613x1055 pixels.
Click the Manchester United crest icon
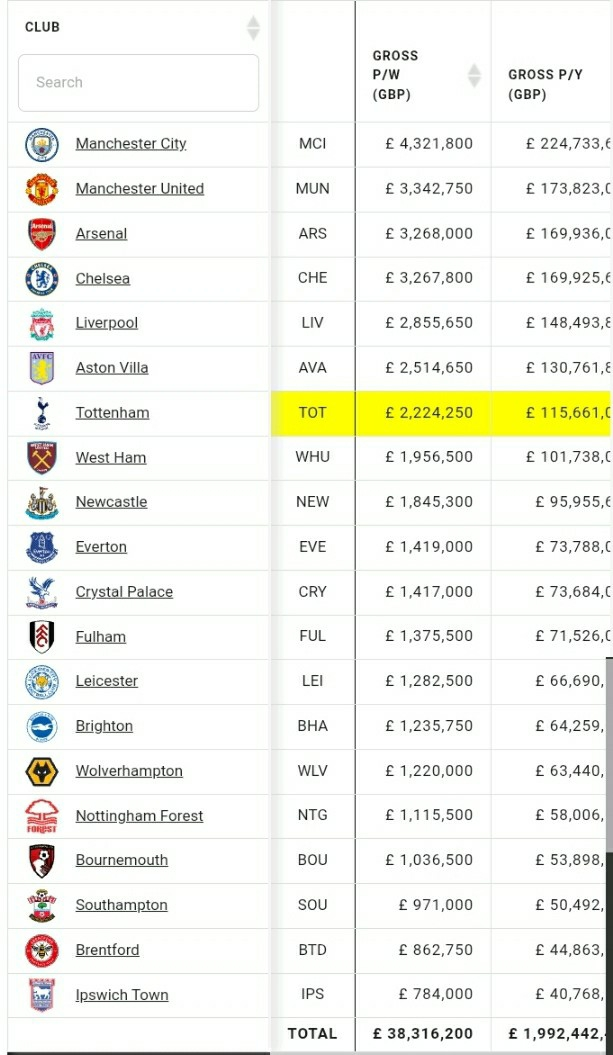pos(42,189)
